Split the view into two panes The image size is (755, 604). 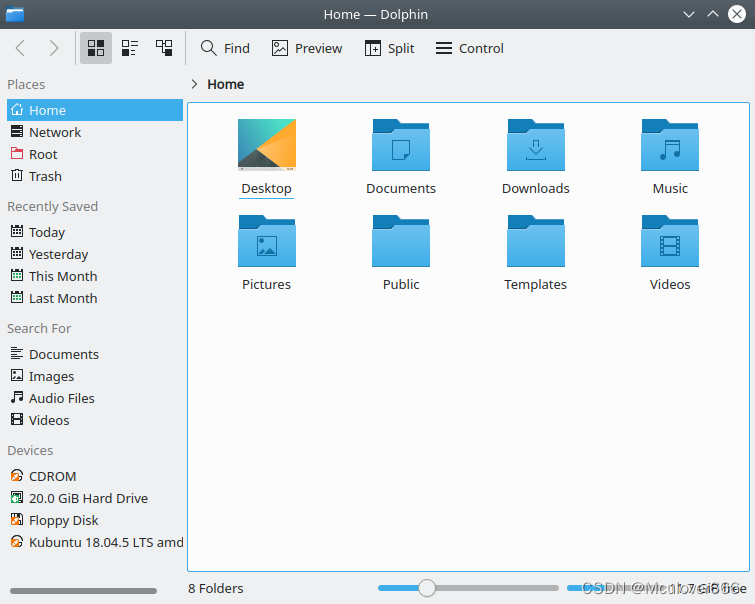pyautogui.click(x=390, y=48)
